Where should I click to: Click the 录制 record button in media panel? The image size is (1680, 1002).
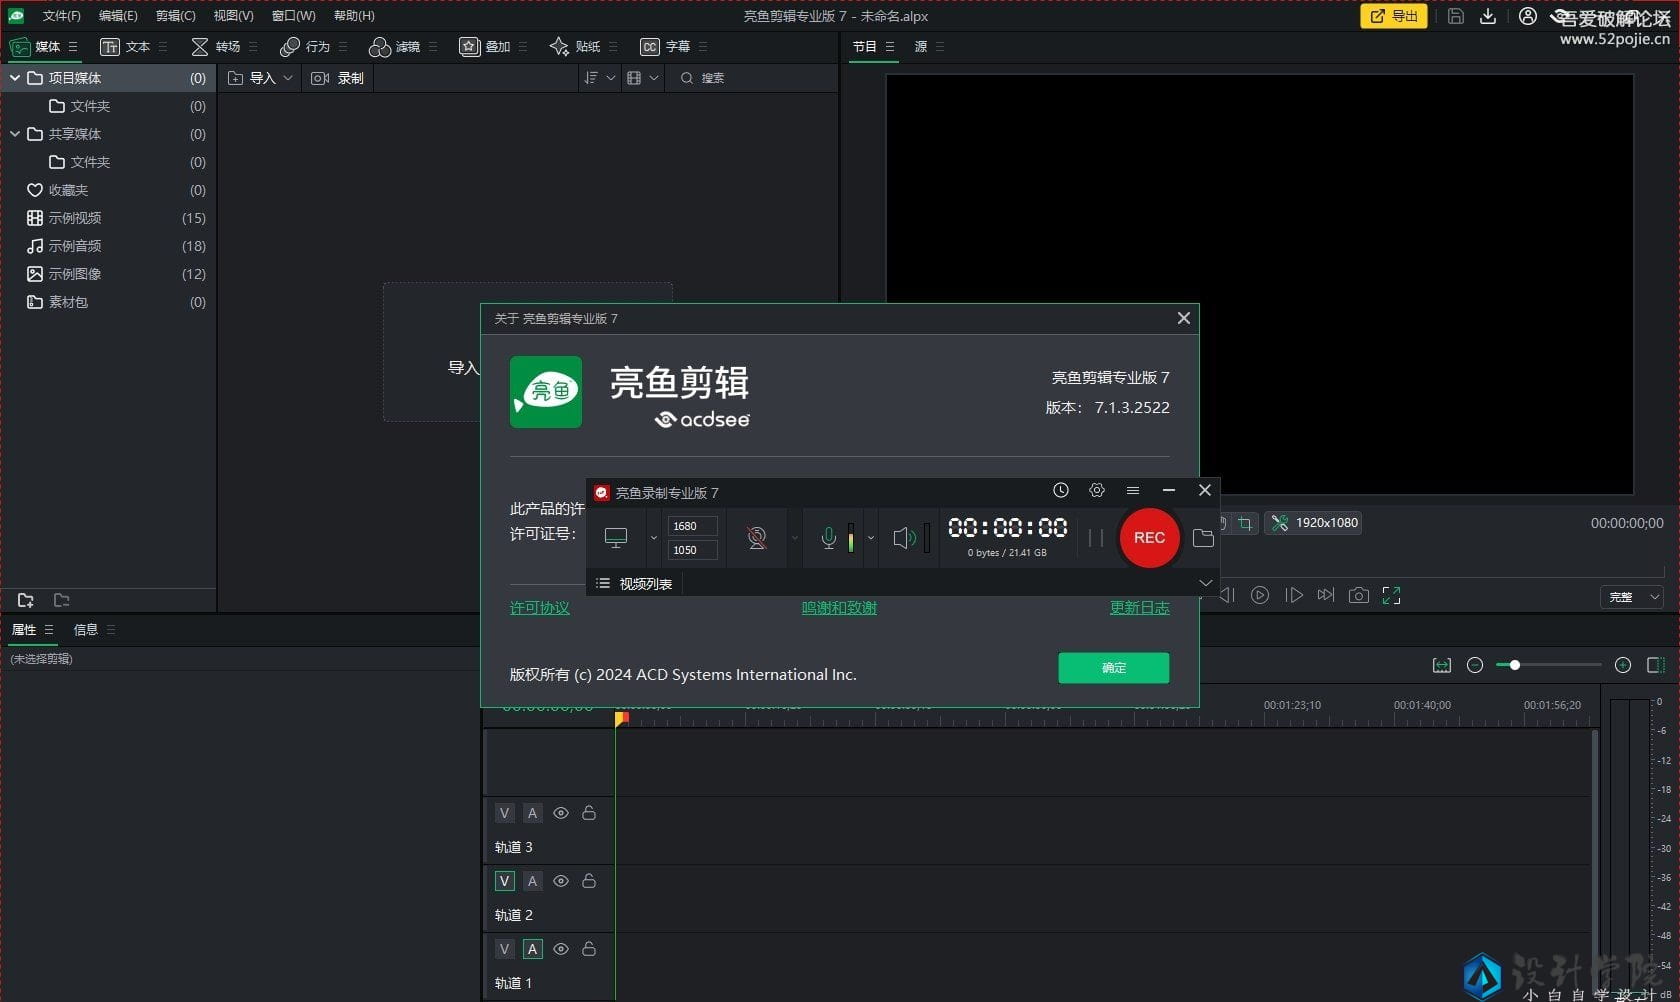337,78
